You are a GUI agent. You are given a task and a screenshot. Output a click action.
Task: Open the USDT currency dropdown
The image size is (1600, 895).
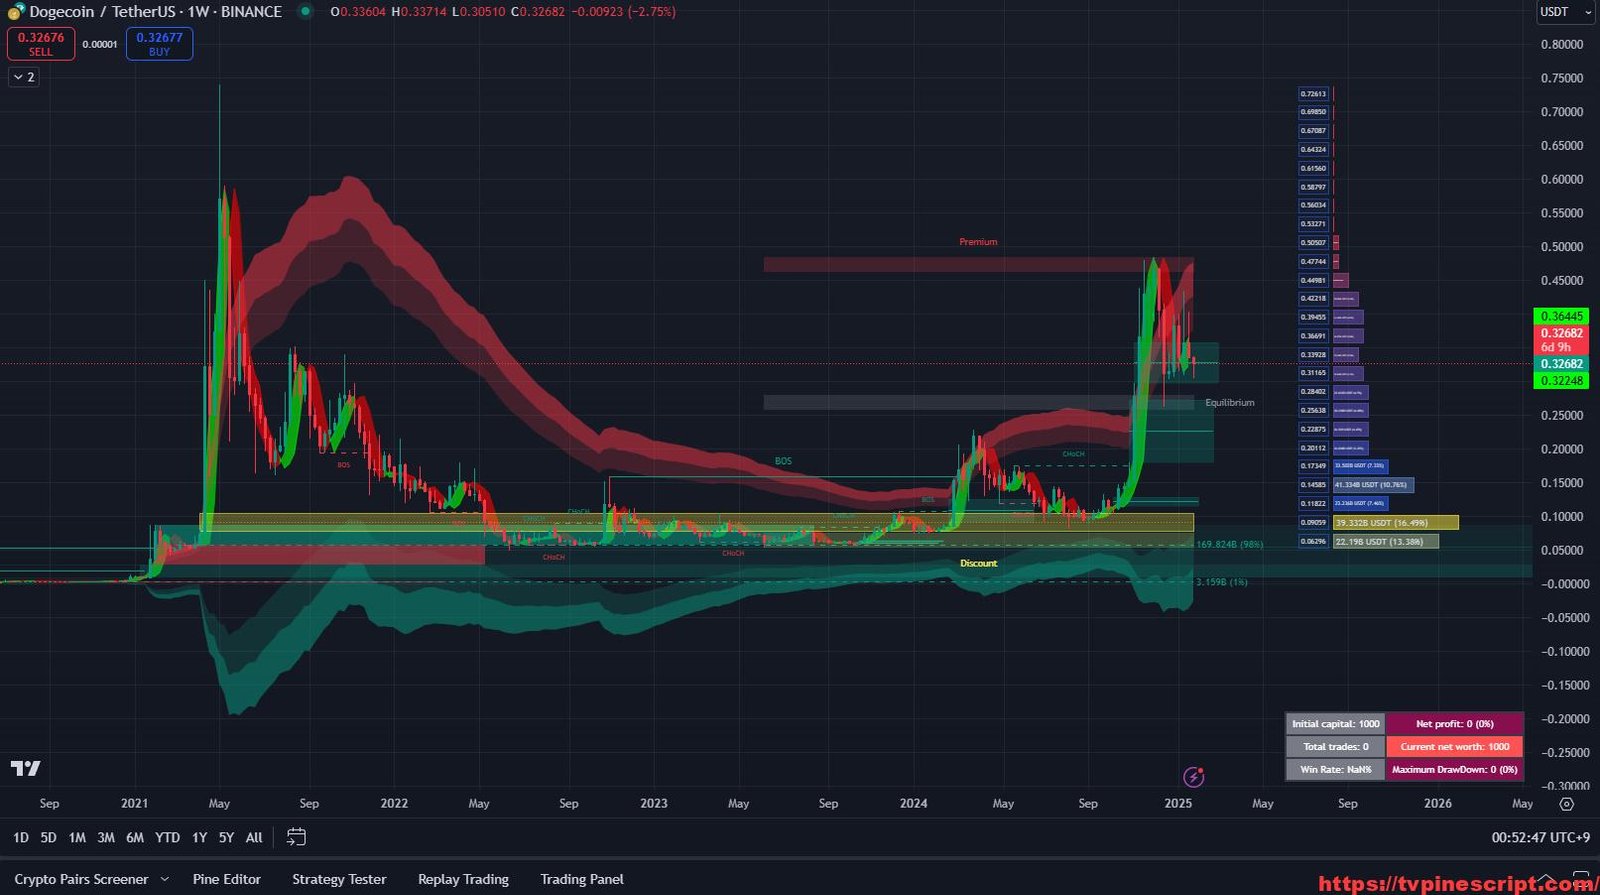pyautogui.click(x=1564, y=12)
